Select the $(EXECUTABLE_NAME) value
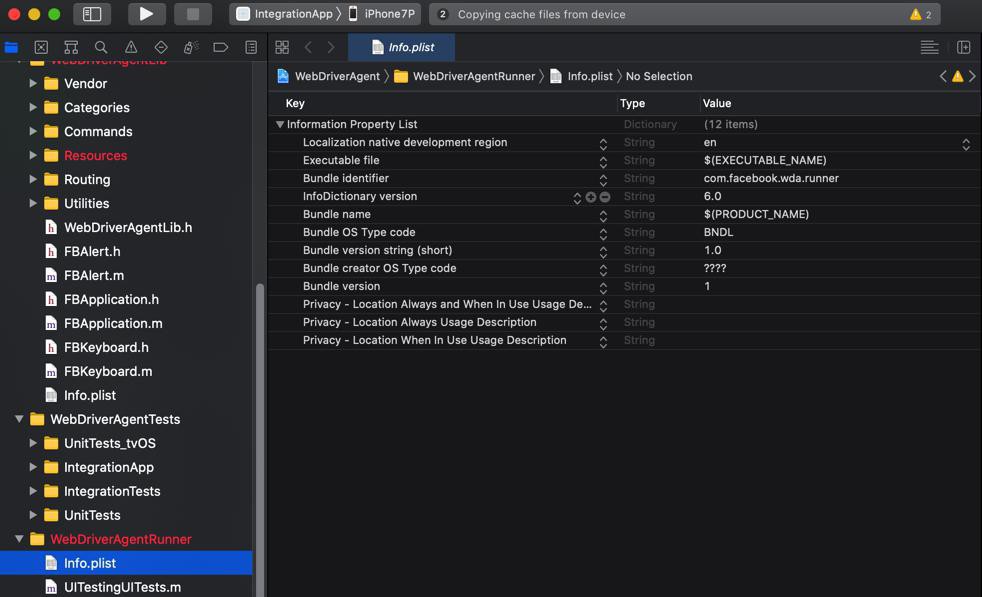The width and height of the screenshot is (982, 597). point(765,160)
